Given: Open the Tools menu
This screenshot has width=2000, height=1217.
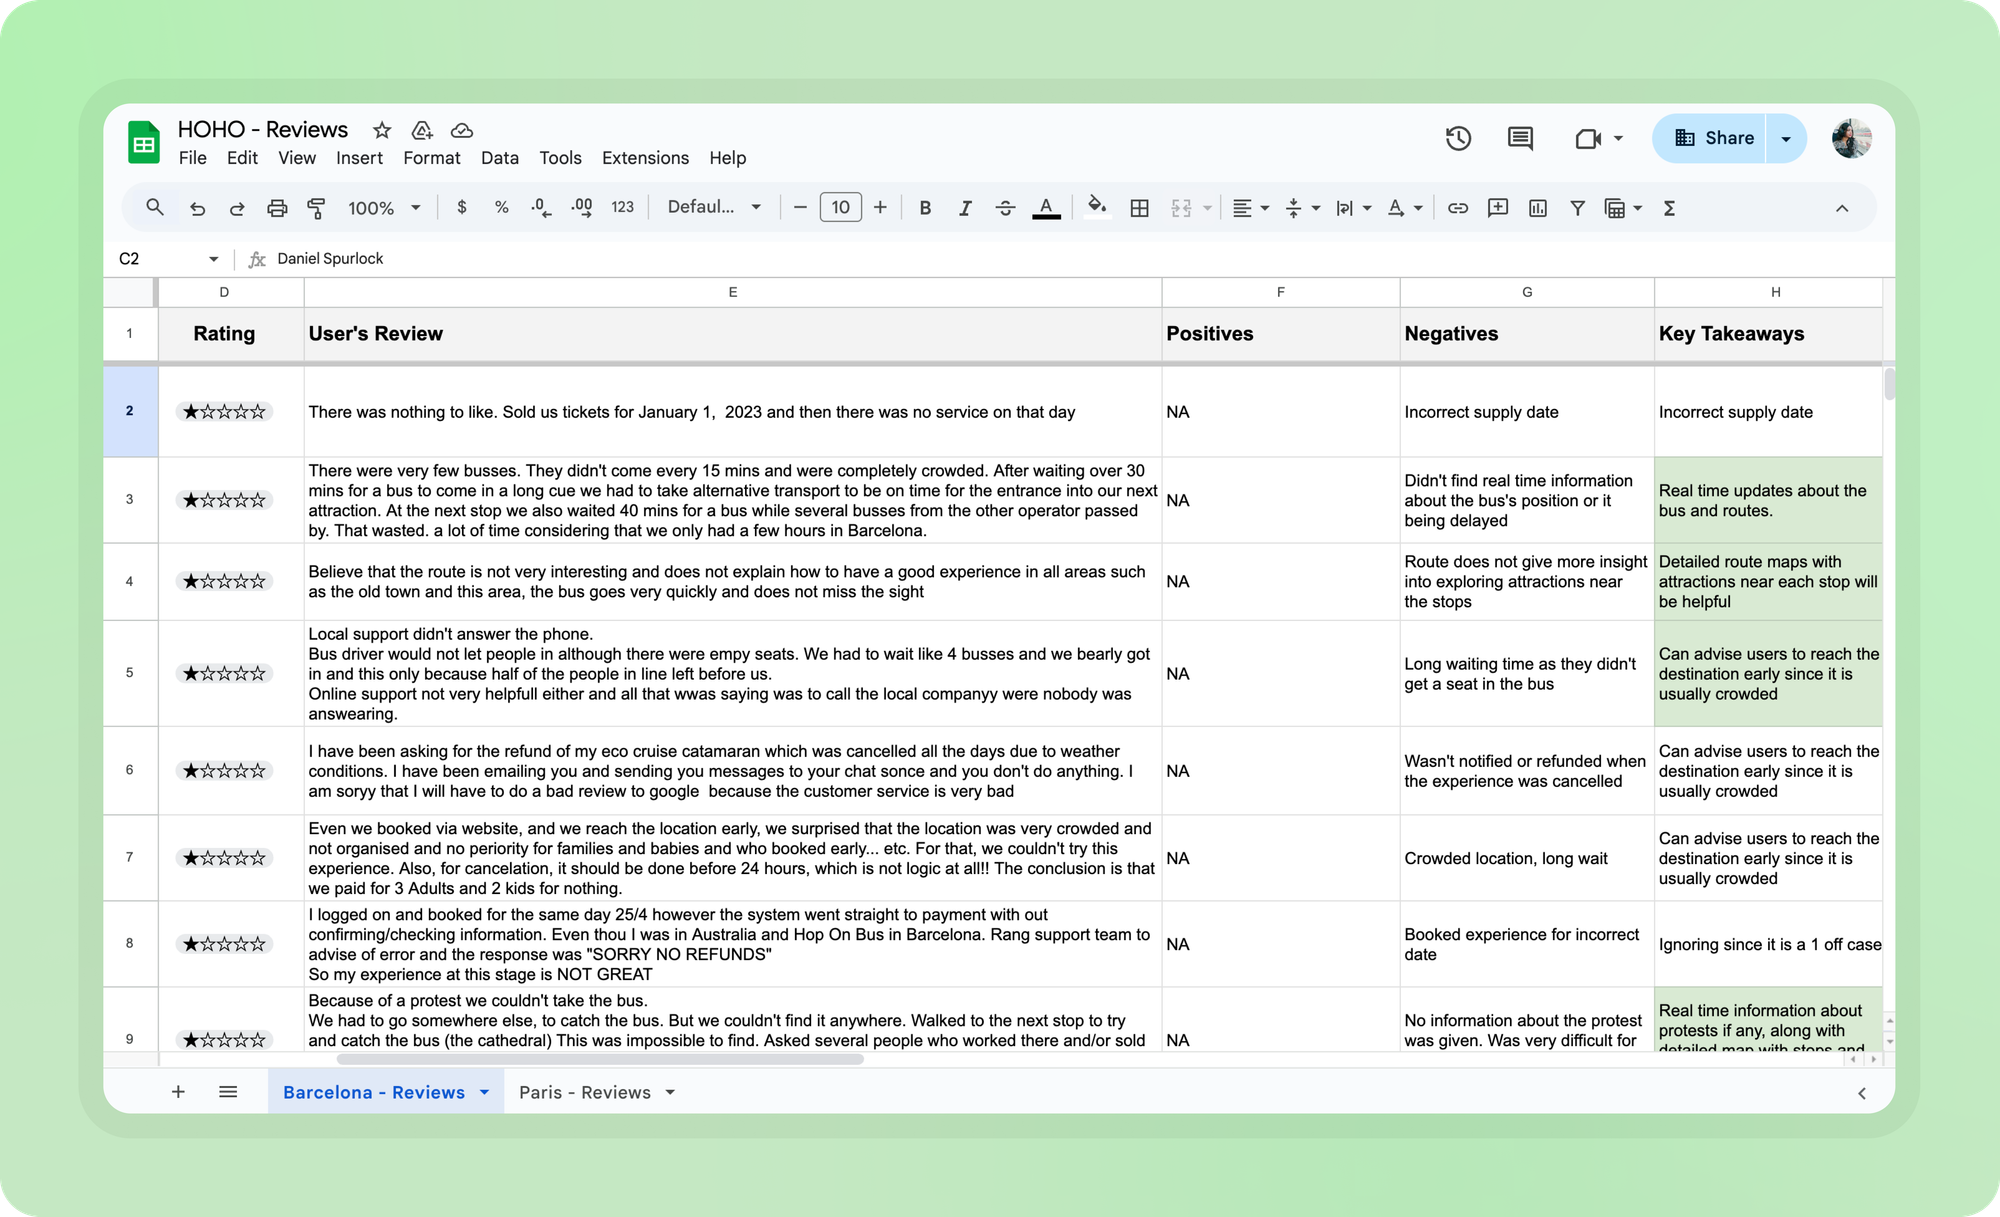Looking at the screenshot, I should [560, 158].
